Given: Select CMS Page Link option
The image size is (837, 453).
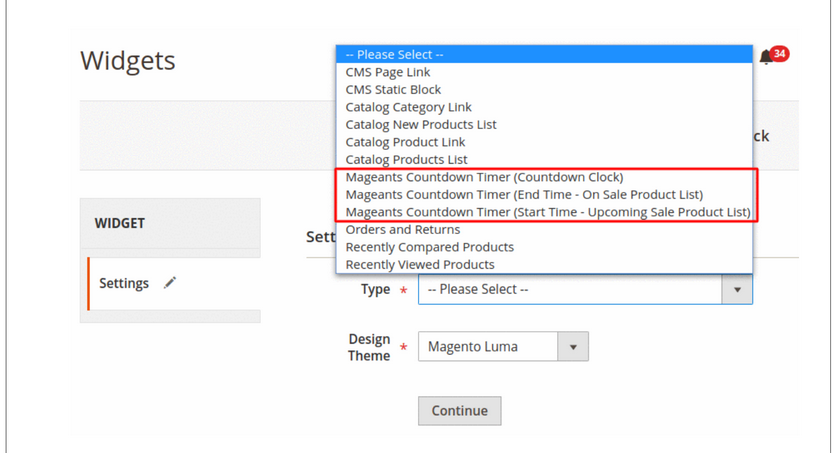Looking at the screenshot, I should pyautogui.click(x=544, y=72).
